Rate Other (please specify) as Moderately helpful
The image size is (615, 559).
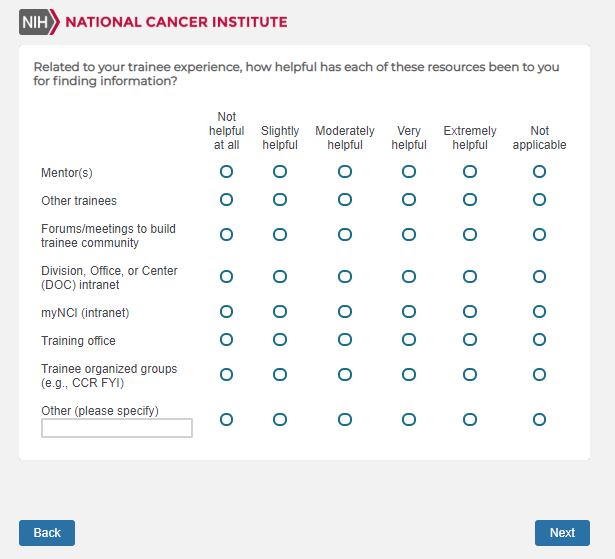tap(345, 419)
